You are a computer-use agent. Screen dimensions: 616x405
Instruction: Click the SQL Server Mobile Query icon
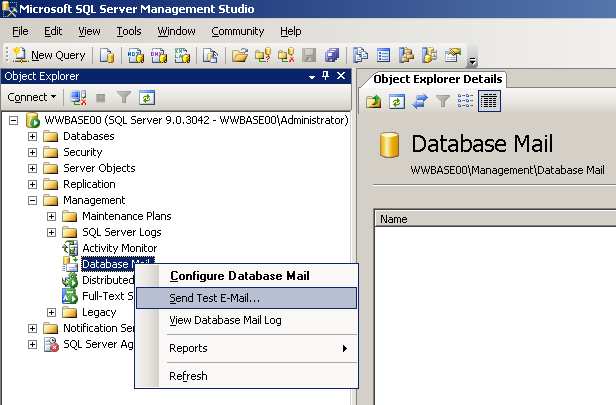tap(210, 55)
